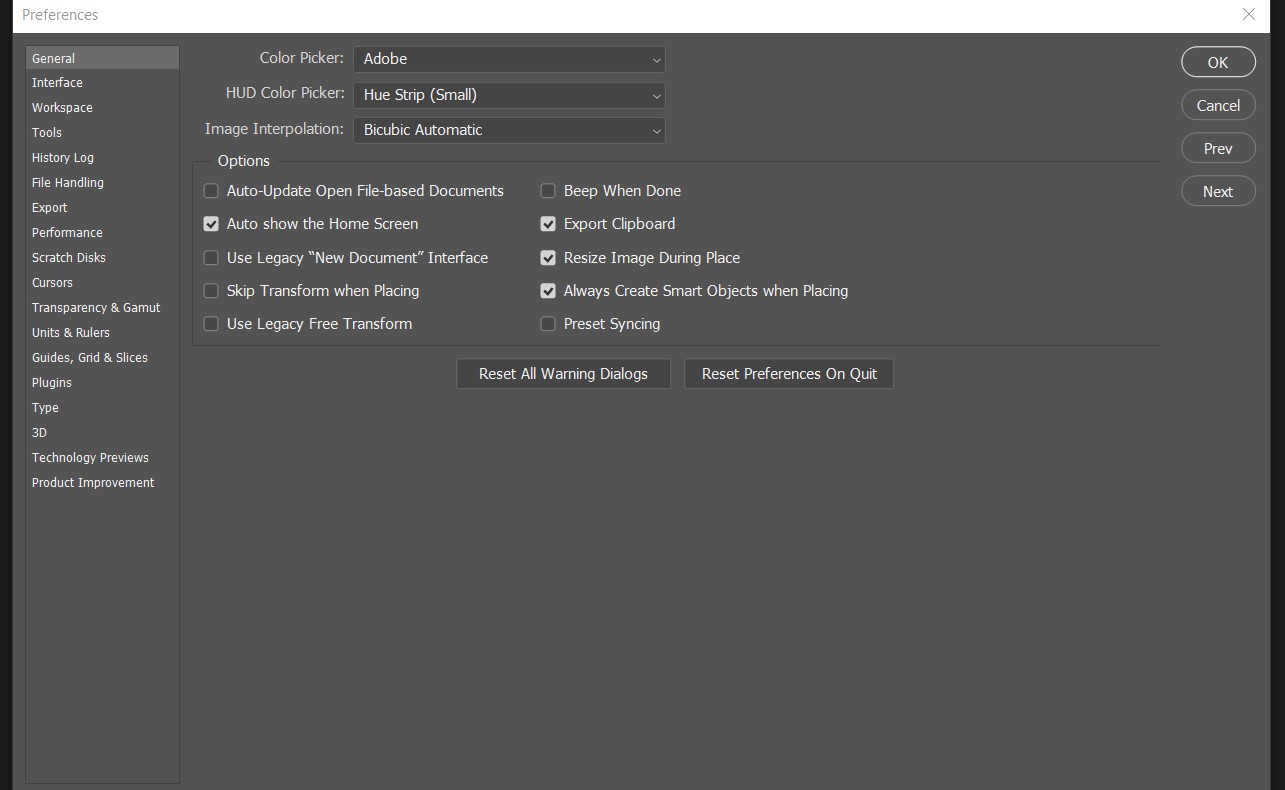Switch to the Interface preferences section
The image size is (1285, 790).
pos(57,82)
